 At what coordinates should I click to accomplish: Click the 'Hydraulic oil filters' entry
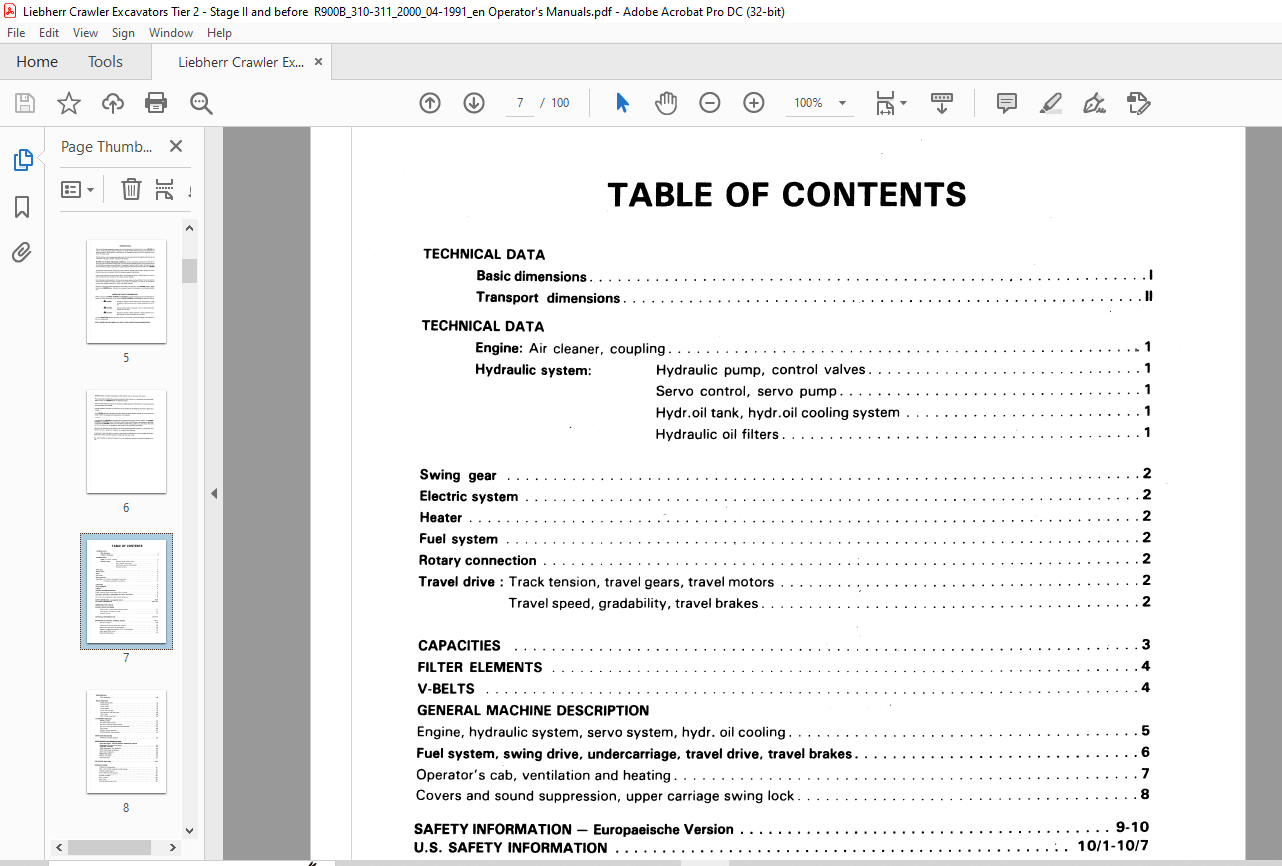[717, 434]
